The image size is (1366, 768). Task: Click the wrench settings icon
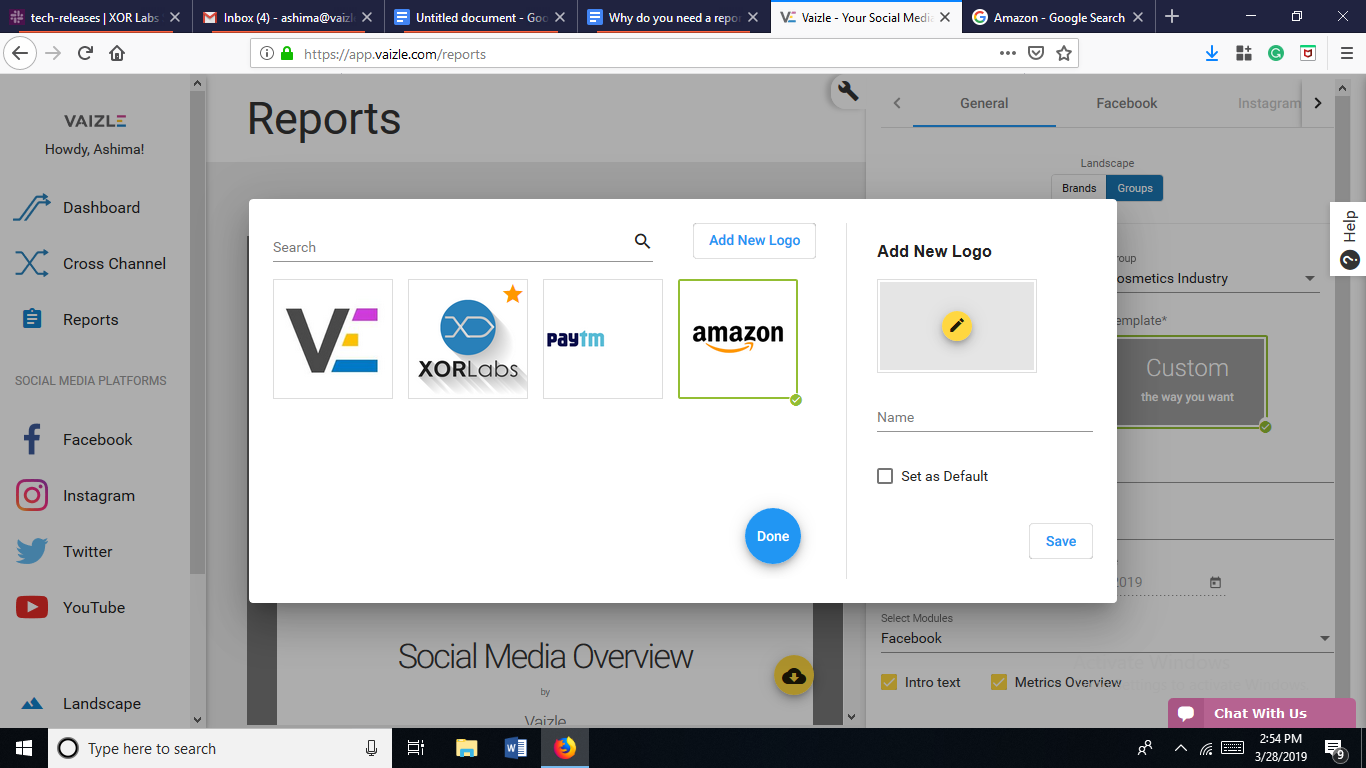point(848,92)
